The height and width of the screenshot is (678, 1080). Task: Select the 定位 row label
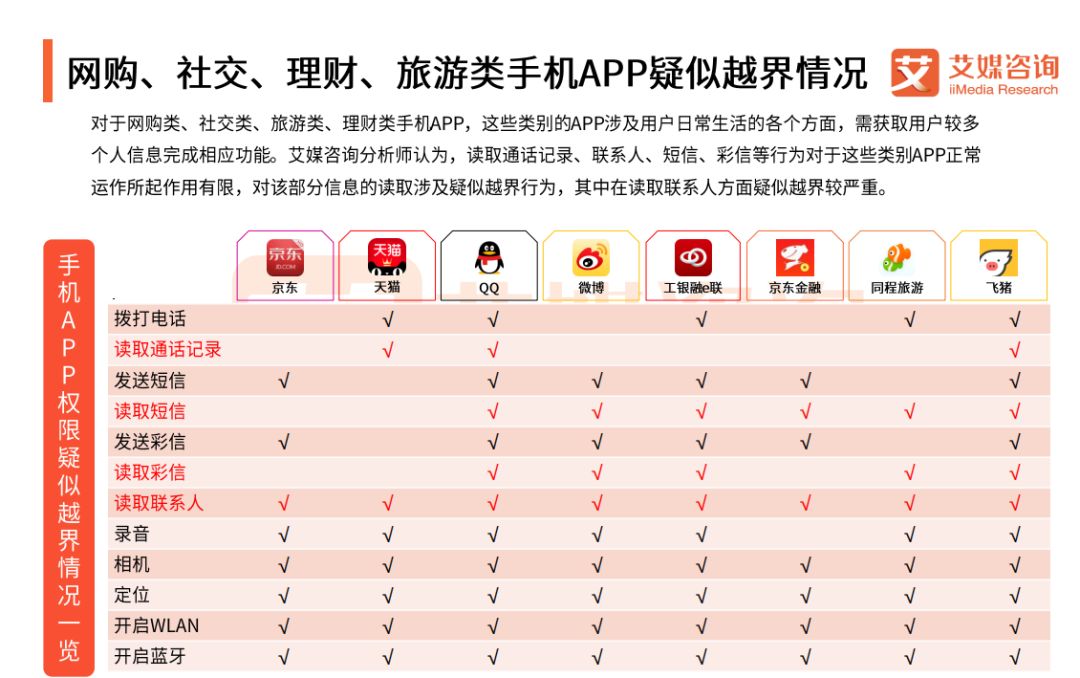132,595
